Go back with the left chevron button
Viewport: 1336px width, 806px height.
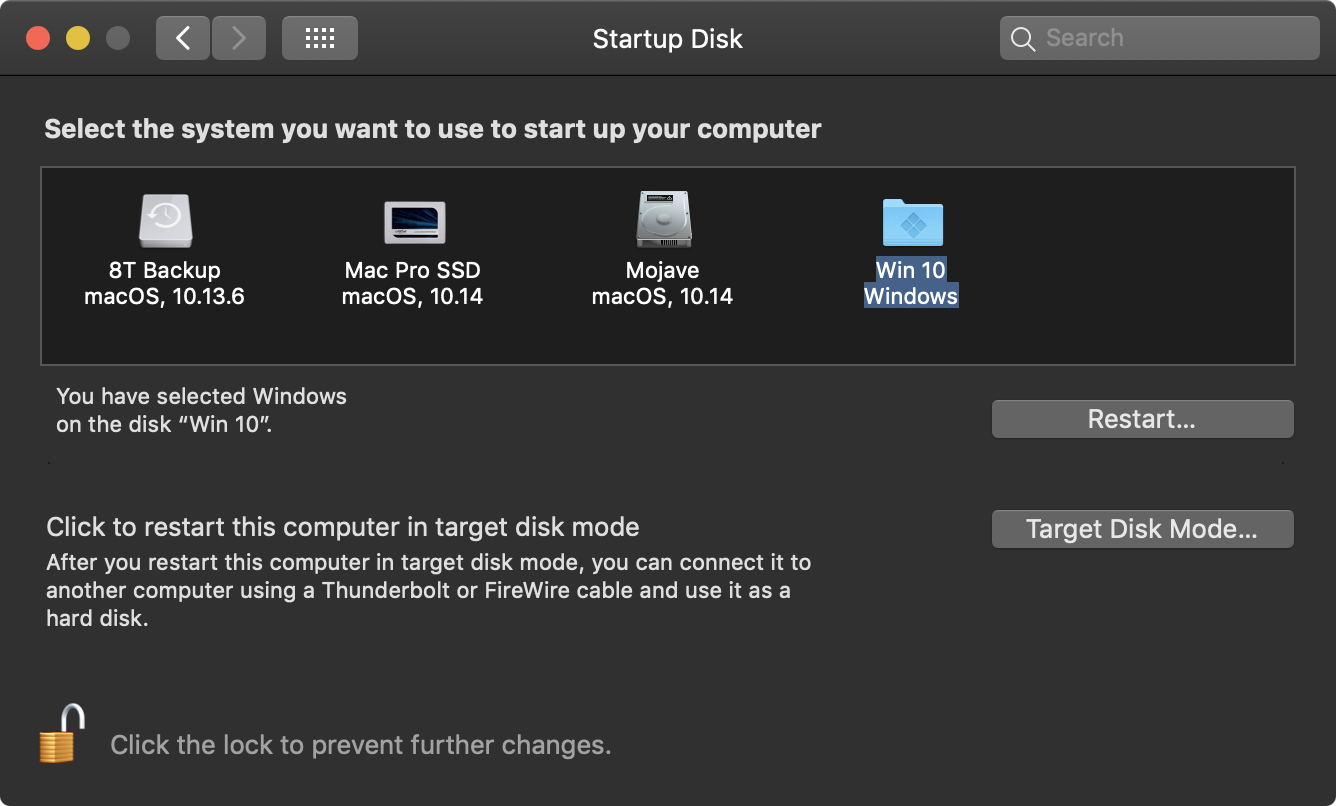(x=183, y=39)
